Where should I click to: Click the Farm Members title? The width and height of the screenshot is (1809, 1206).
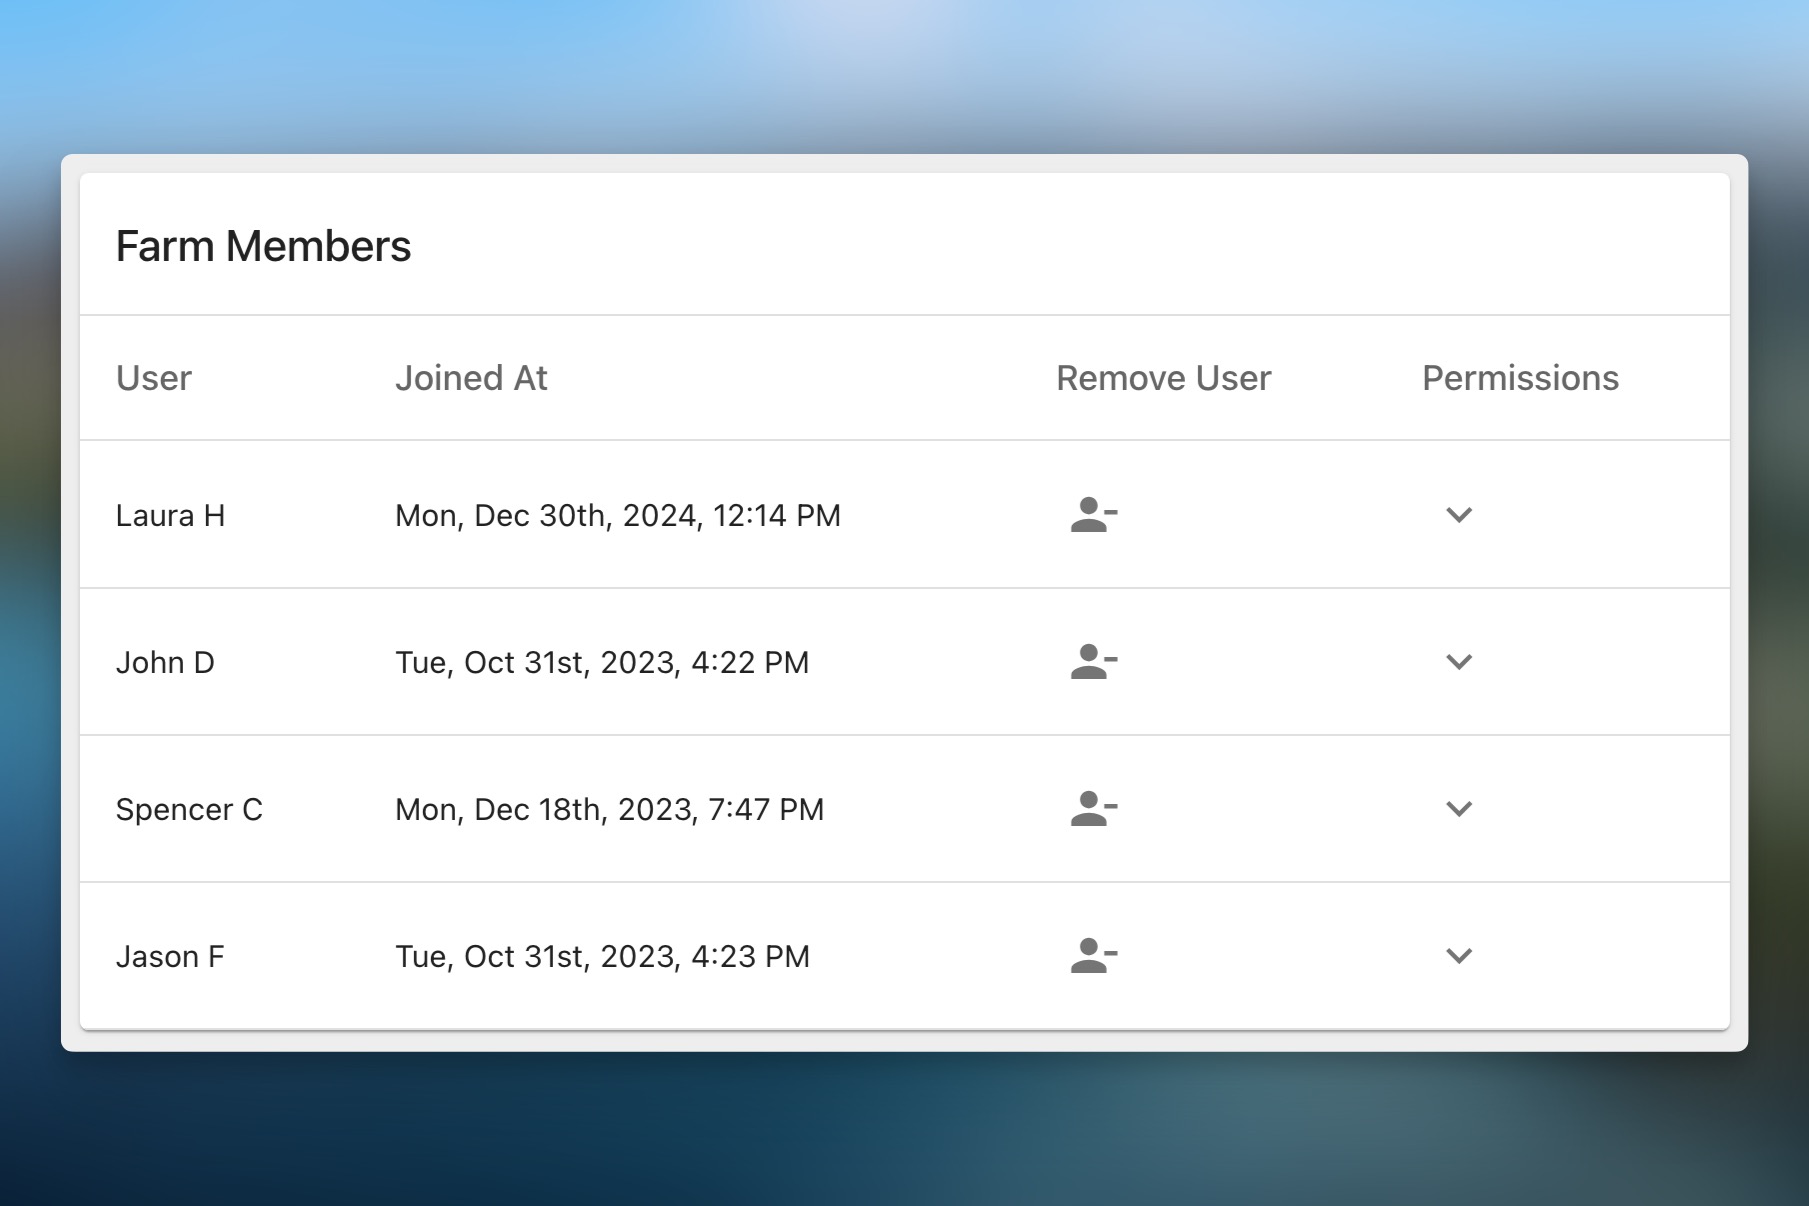[x=265, y=245]
